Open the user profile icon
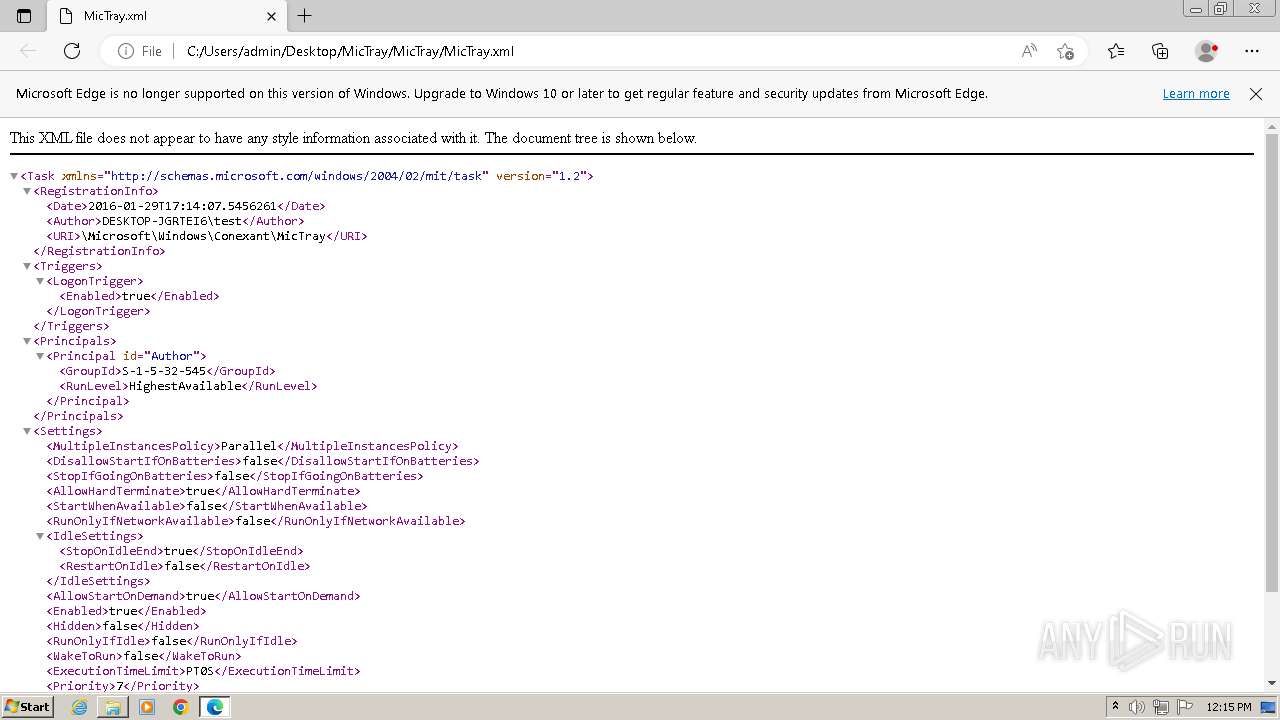The width and height of the screenshot is (1280, 720). [1207, 51]
